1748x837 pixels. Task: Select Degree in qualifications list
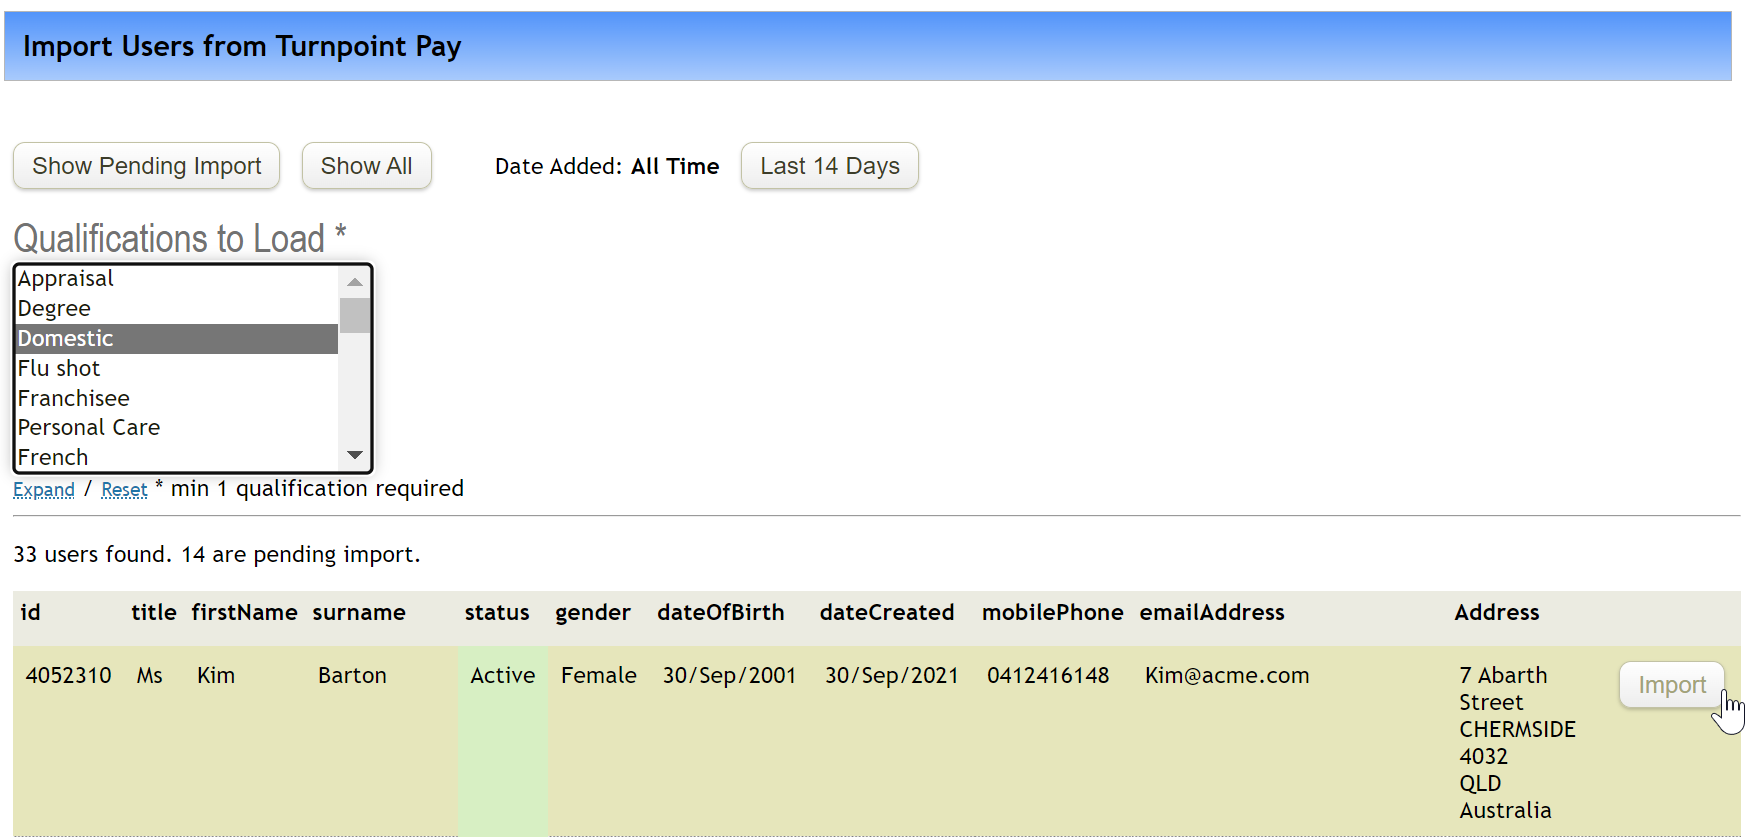(x=177, y=309)
